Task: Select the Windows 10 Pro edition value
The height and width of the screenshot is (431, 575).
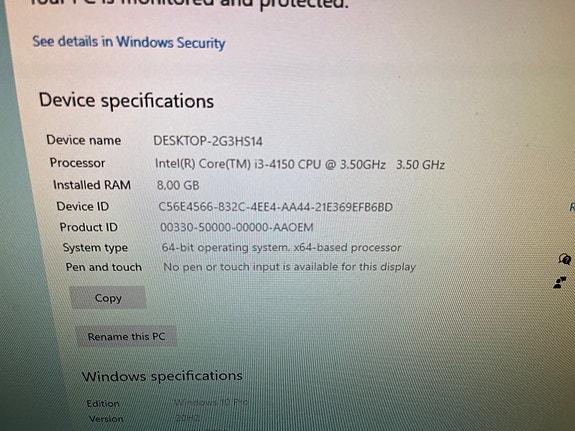Action: pyautogui.click(x=211, y=402)
